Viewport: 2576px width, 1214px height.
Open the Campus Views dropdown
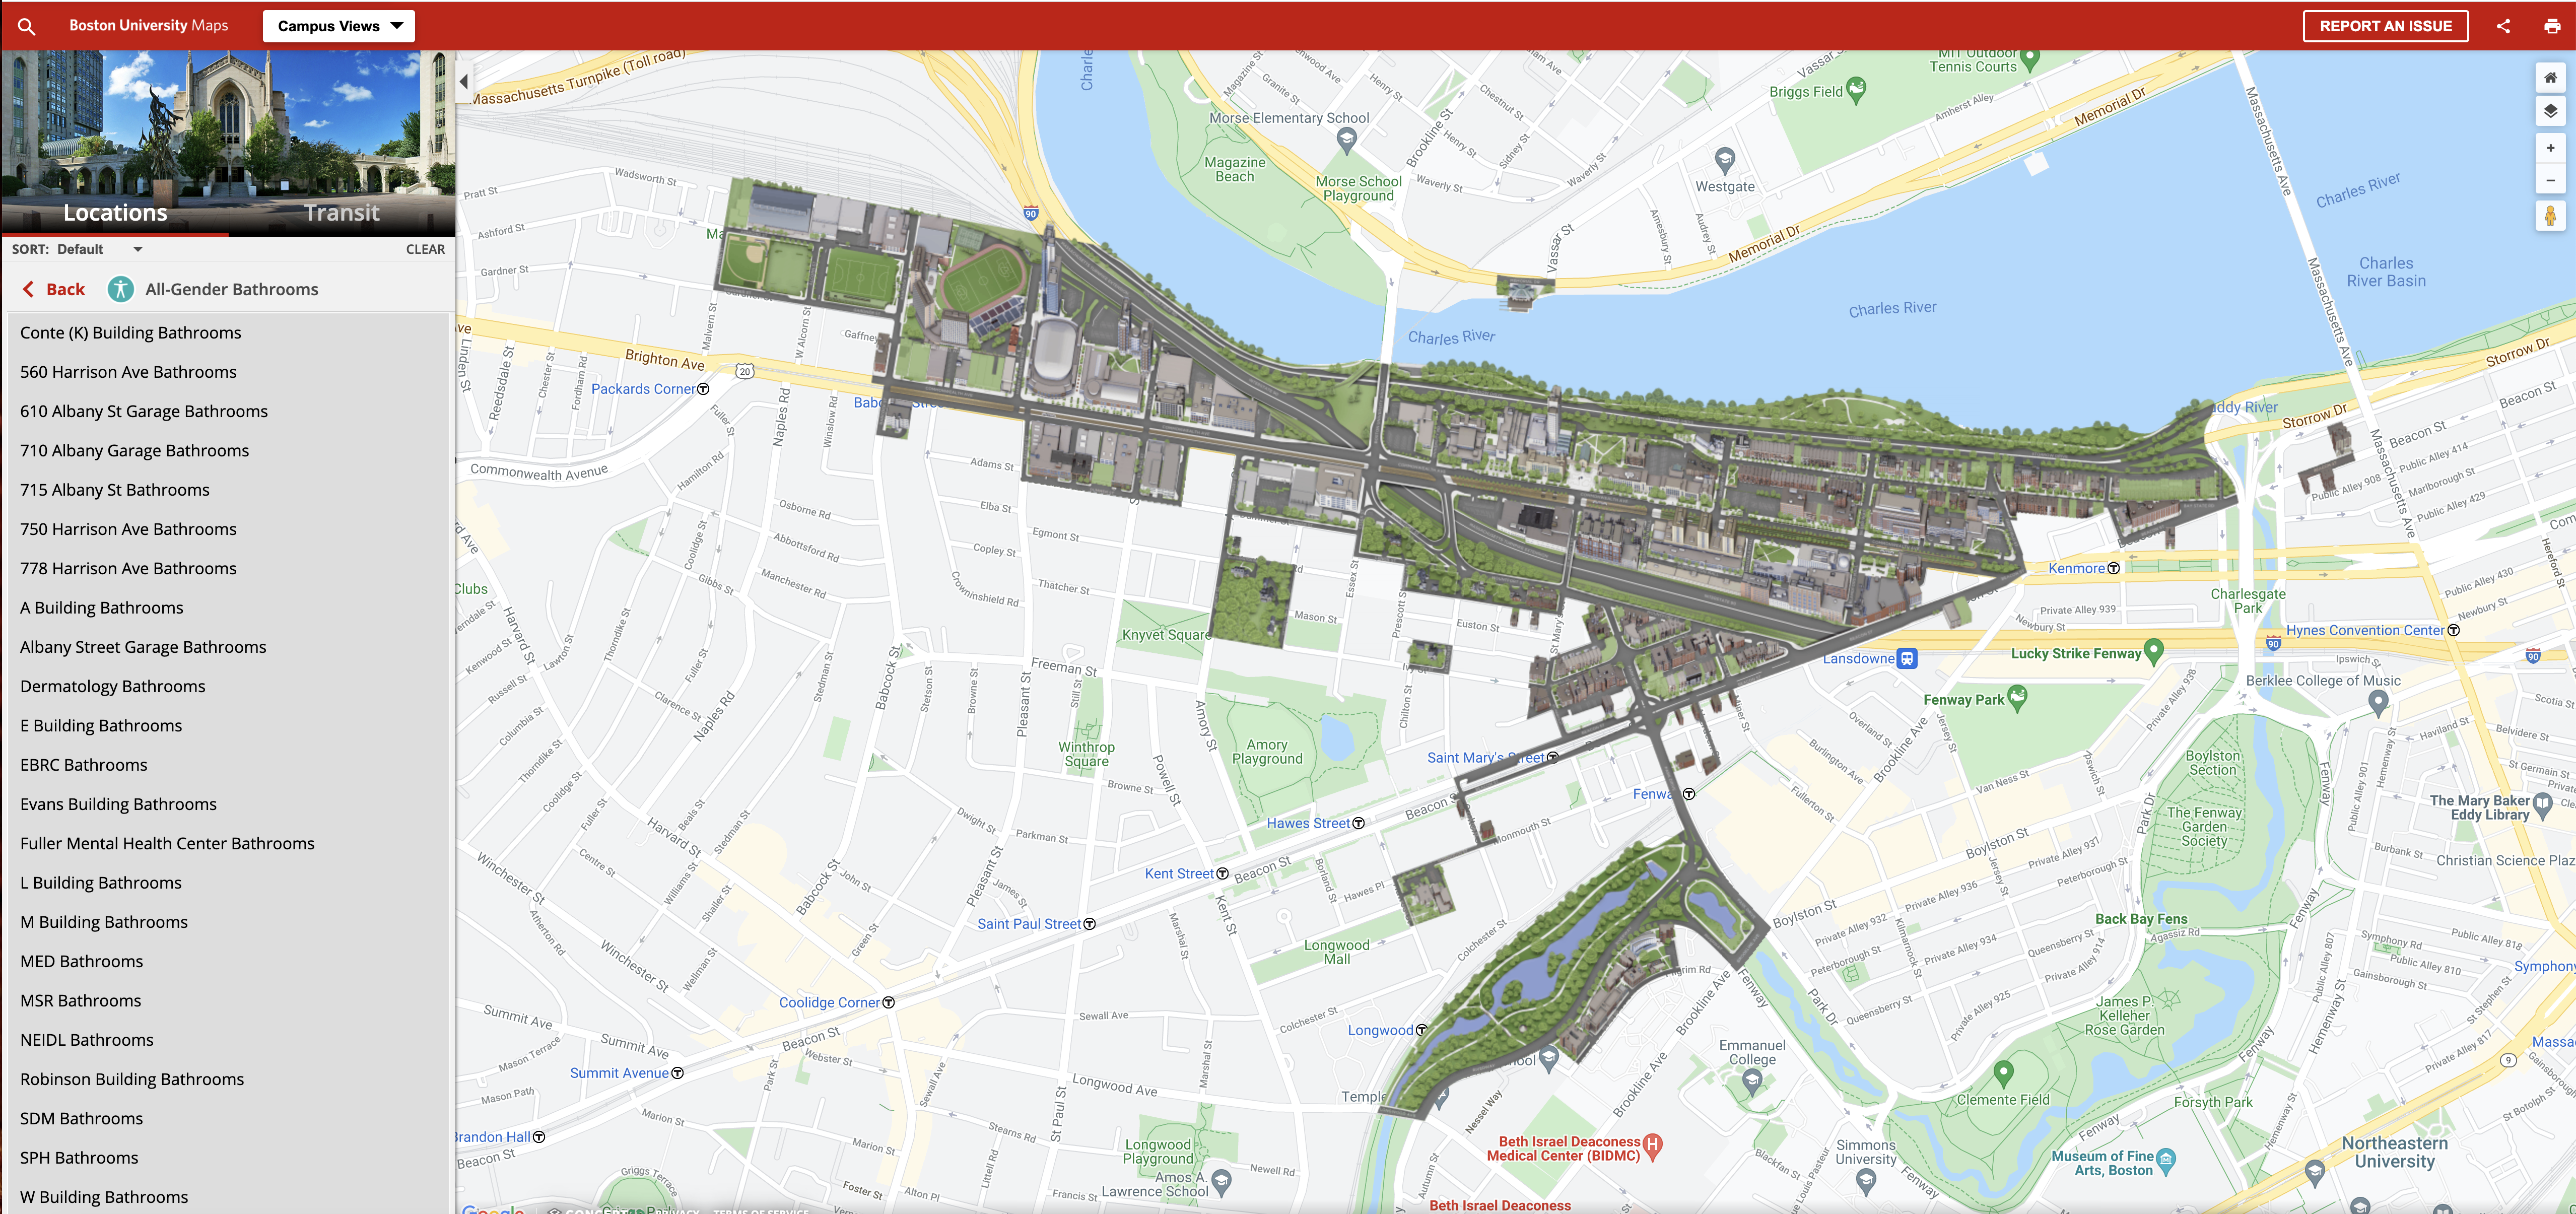coord(339,26)
